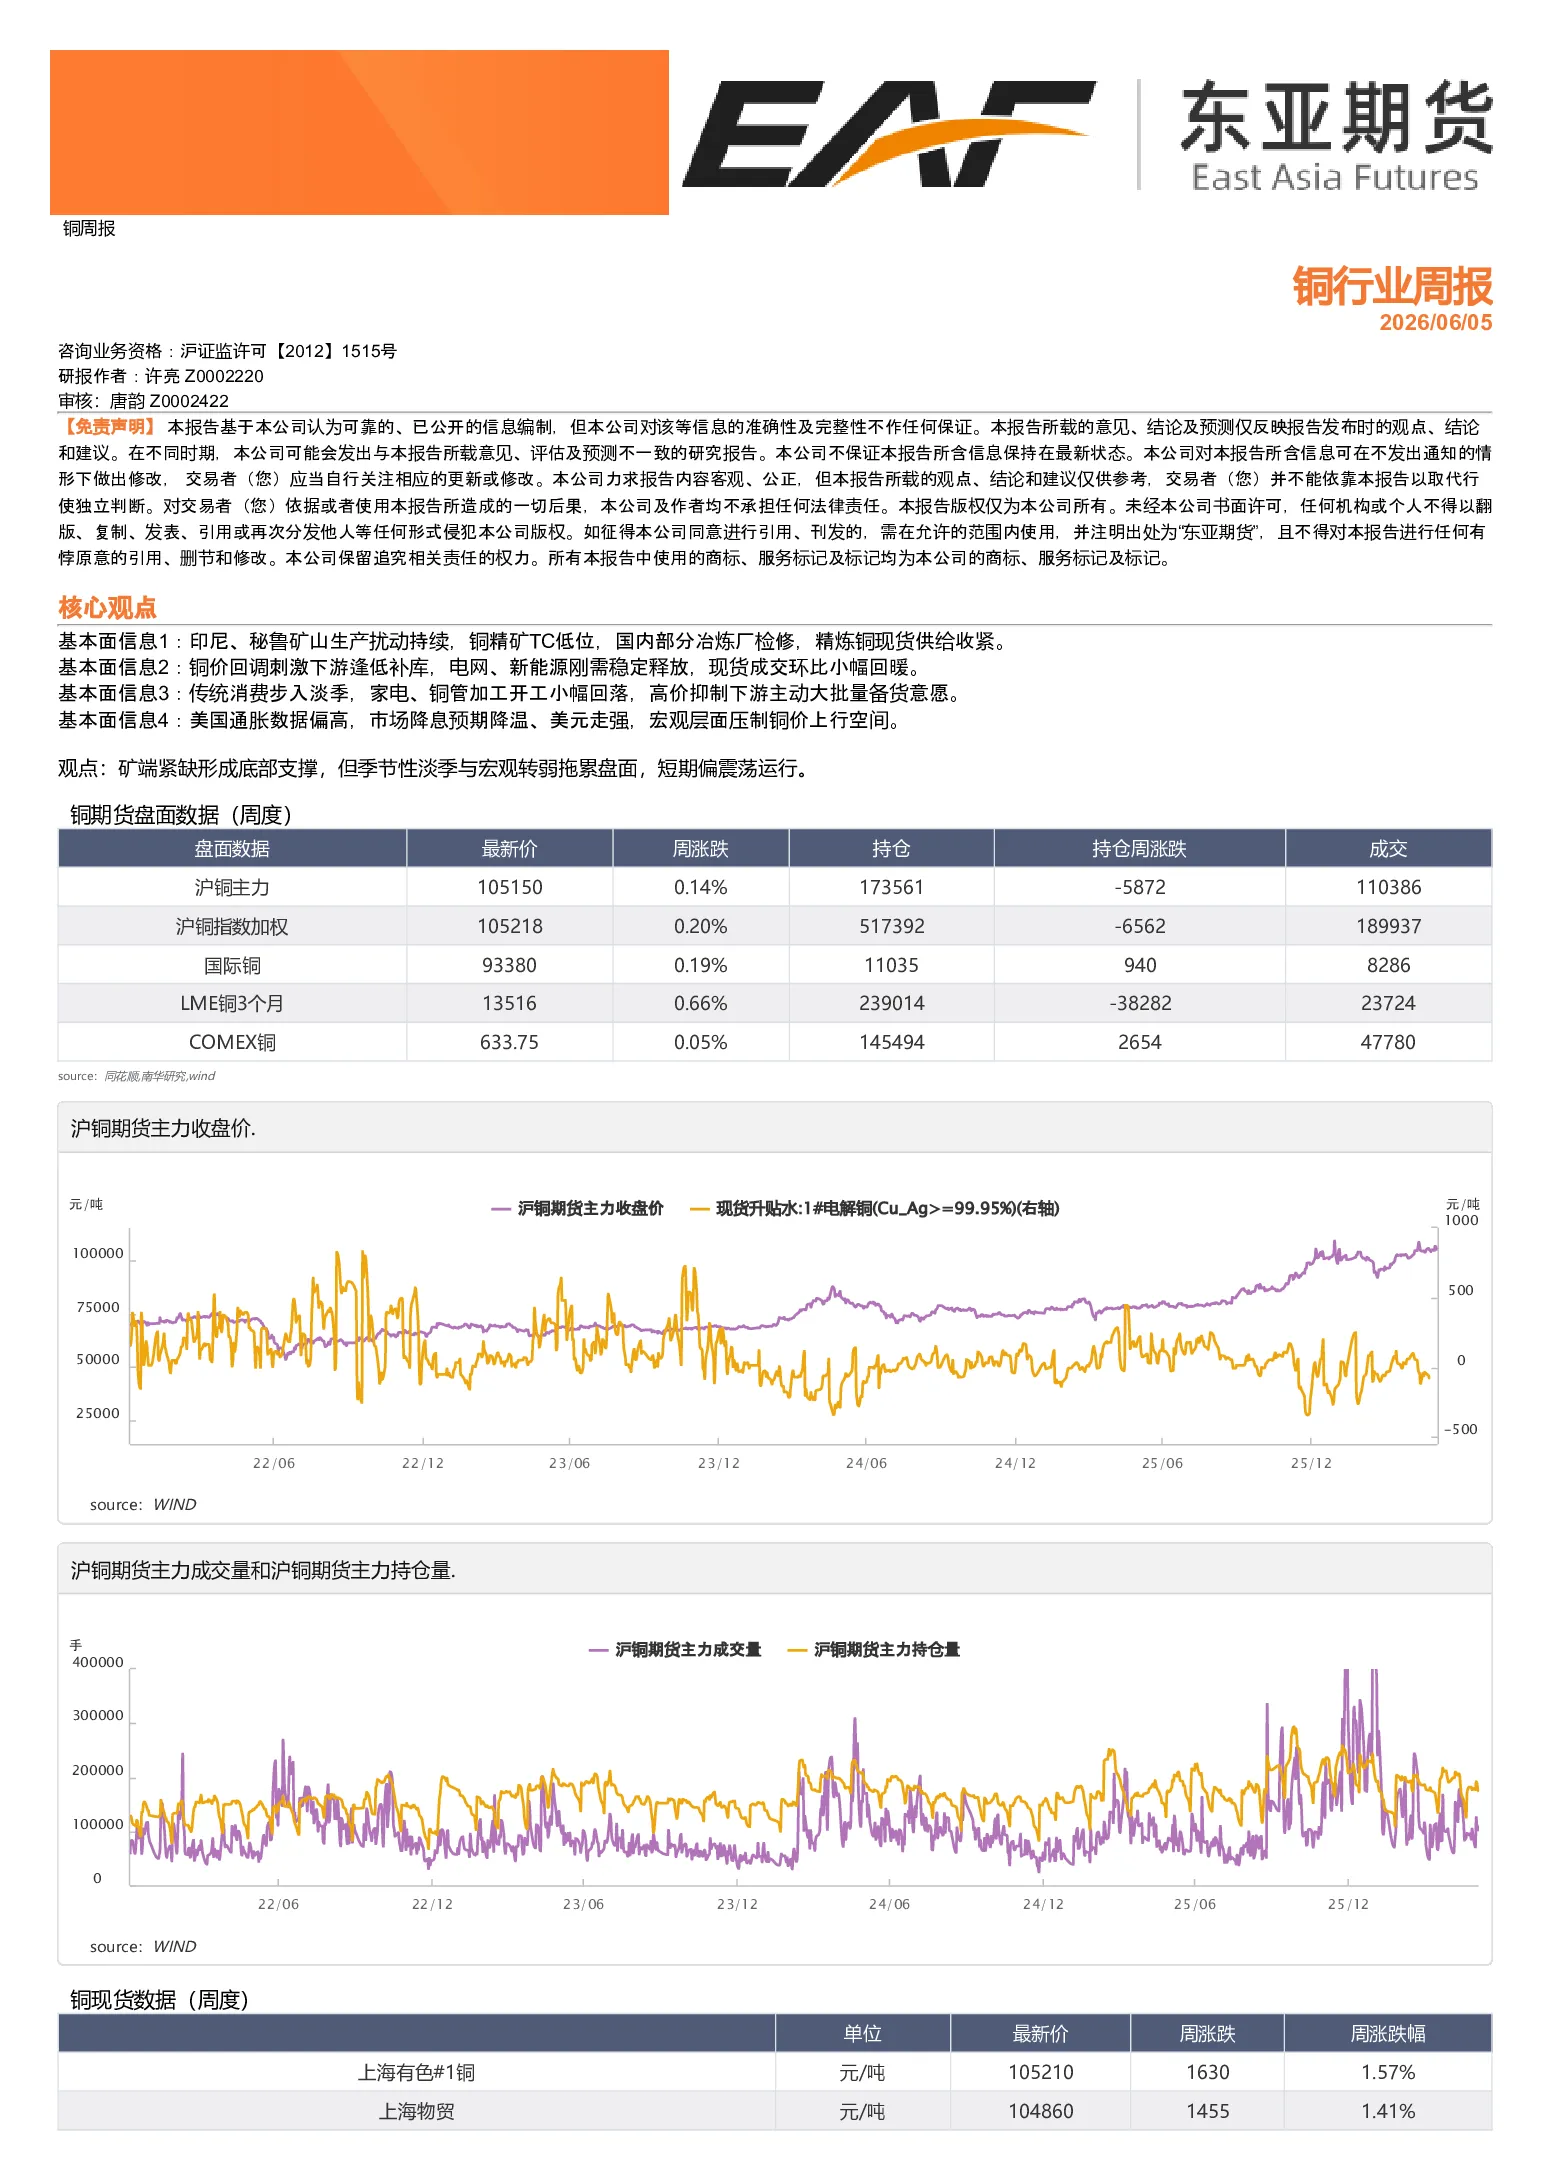Click the 沪铜期货主力成交量 legend entry
This screenshot has height=2172, width=1550.
675,1649
